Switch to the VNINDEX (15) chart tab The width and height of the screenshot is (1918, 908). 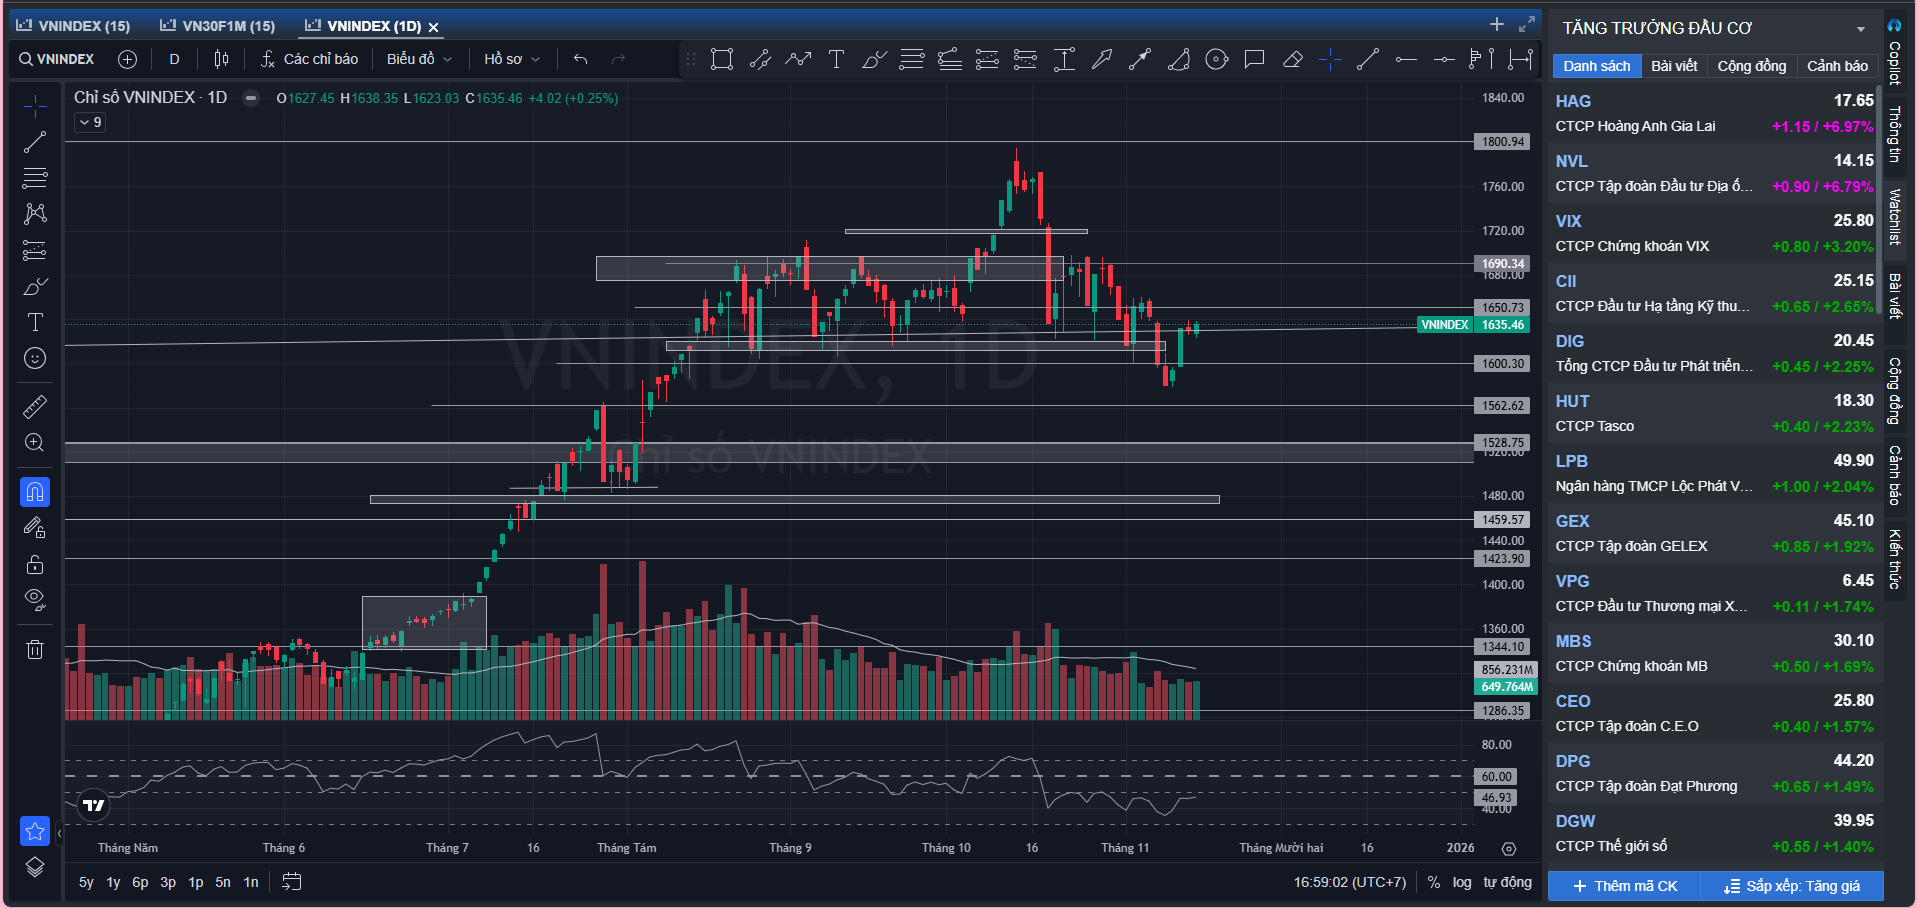click(74, 26)
